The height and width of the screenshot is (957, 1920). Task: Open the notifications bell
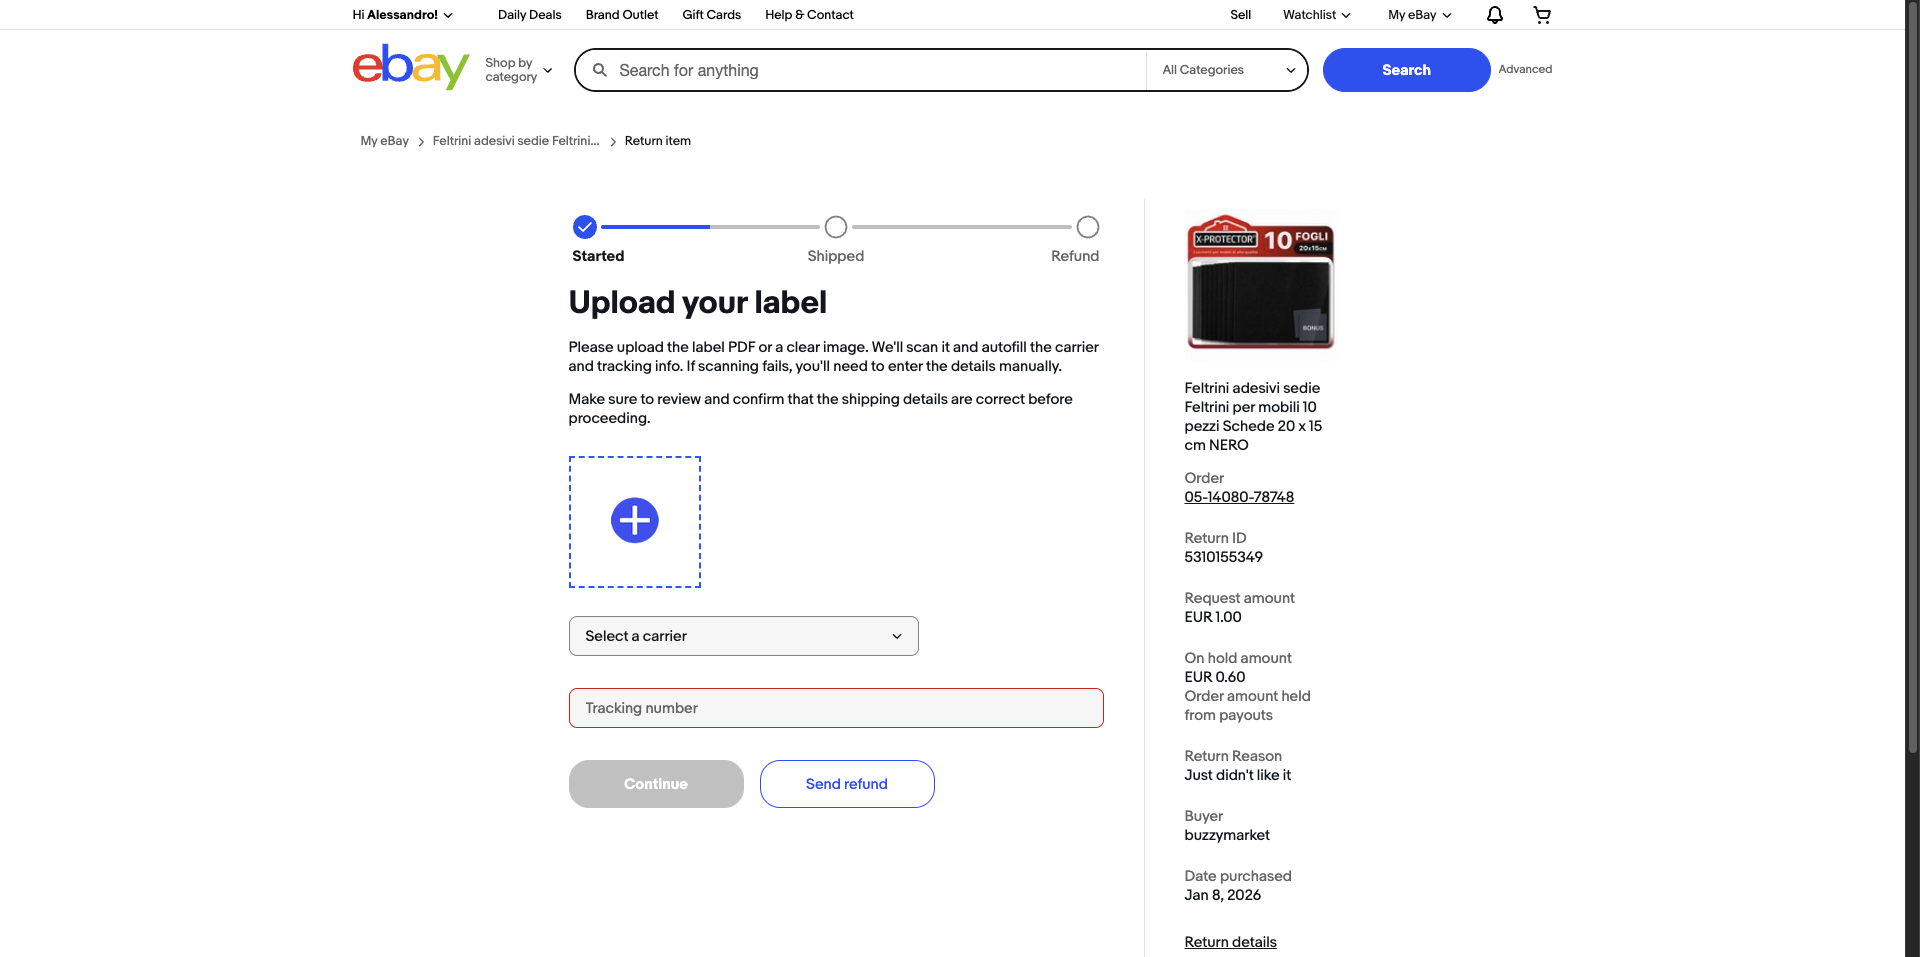point(1494,15)
